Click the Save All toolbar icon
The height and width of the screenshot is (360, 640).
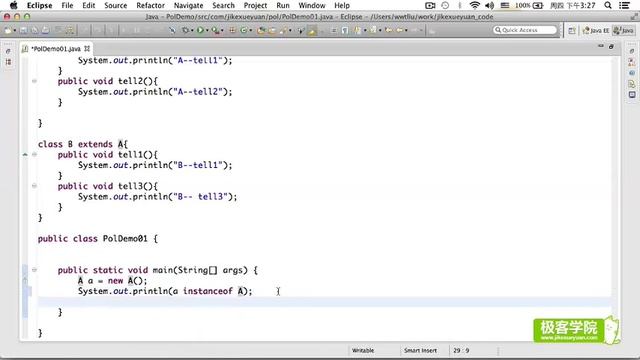[x=35, y=30]
